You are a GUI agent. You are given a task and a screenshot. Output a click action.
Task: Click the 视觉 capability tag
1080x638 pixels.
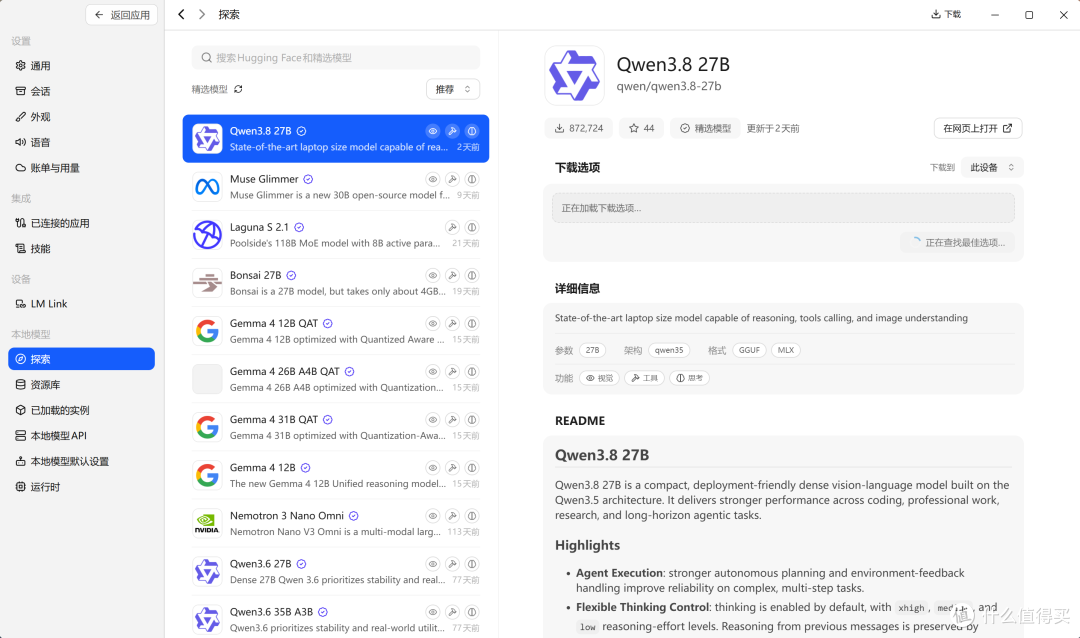(x=599, y=378)
